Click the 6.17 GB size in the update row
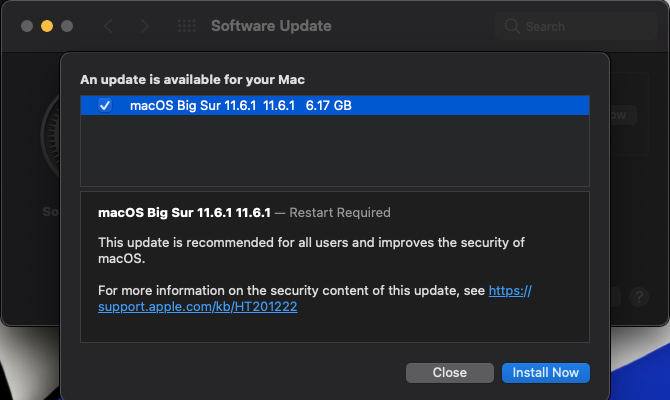This screenshot has height=400, width=670. [x=329, y=106]
